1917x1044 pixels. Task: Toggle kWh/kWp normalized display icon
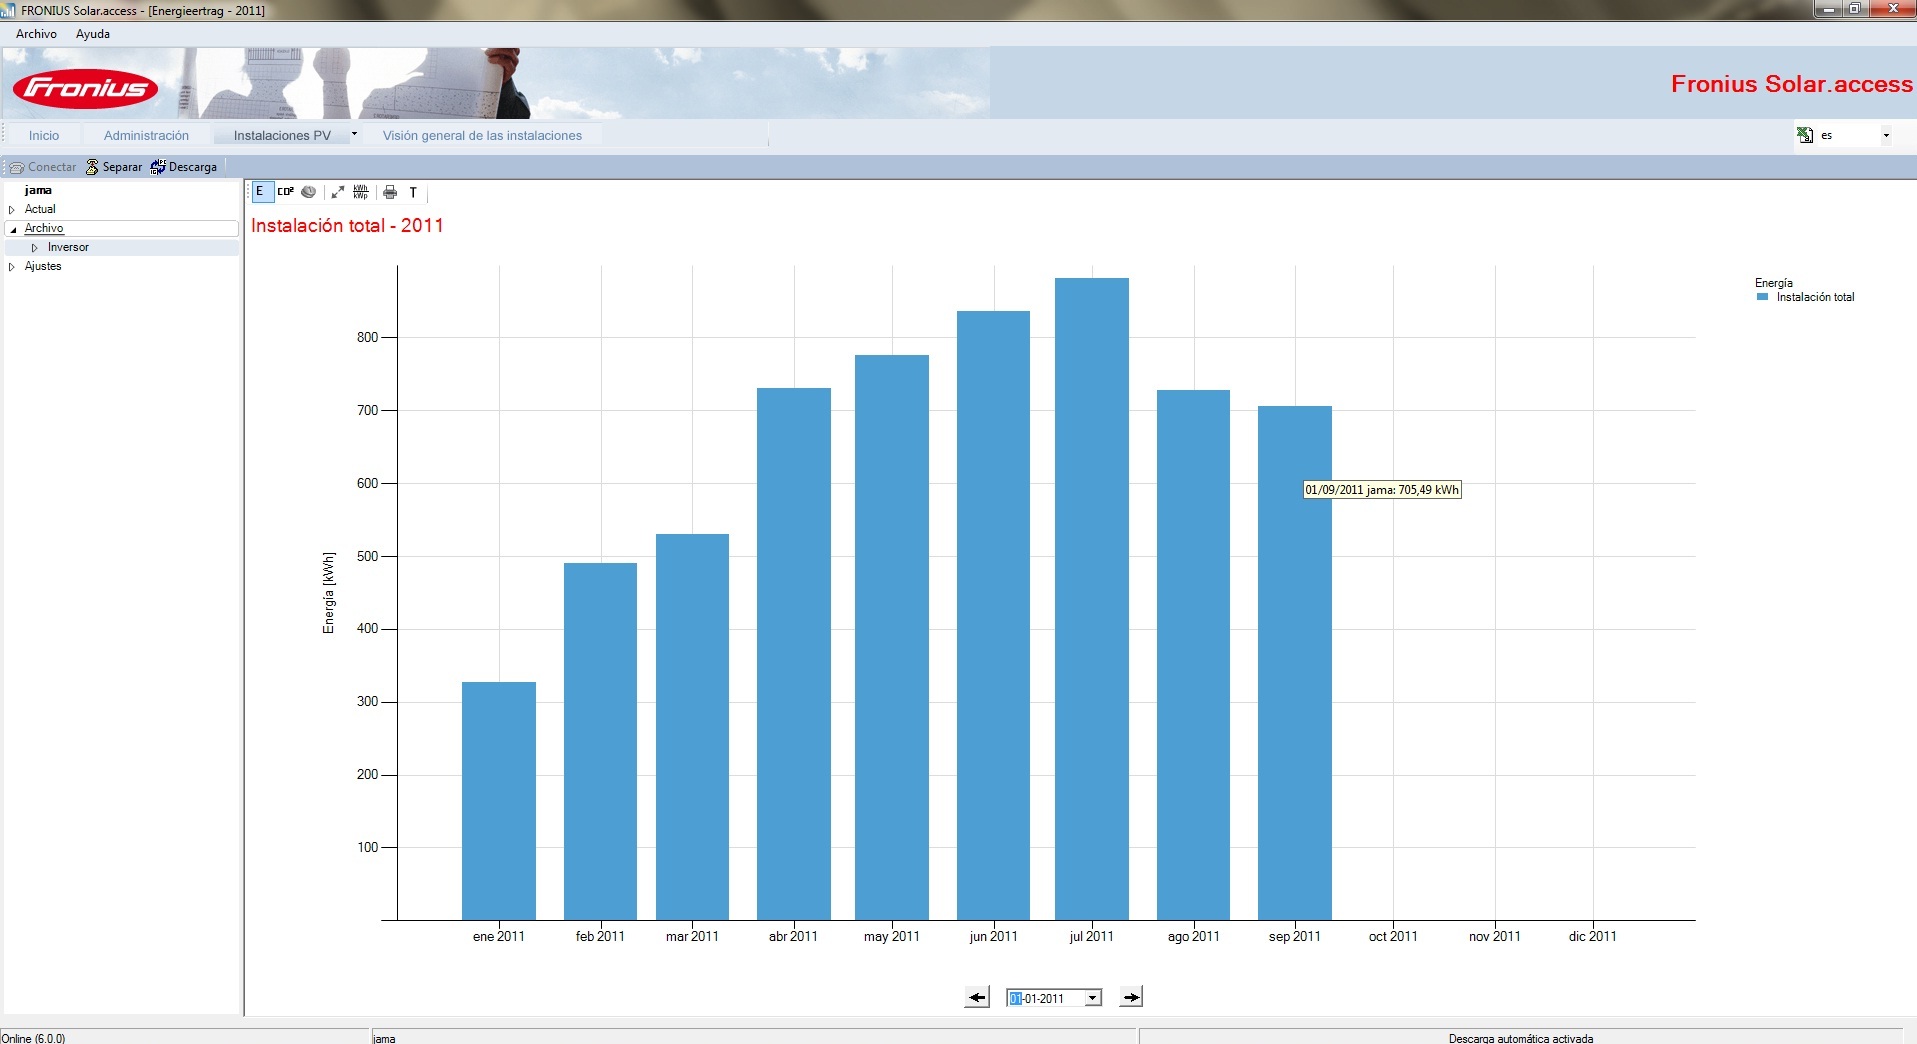click(x=361, y=192)
